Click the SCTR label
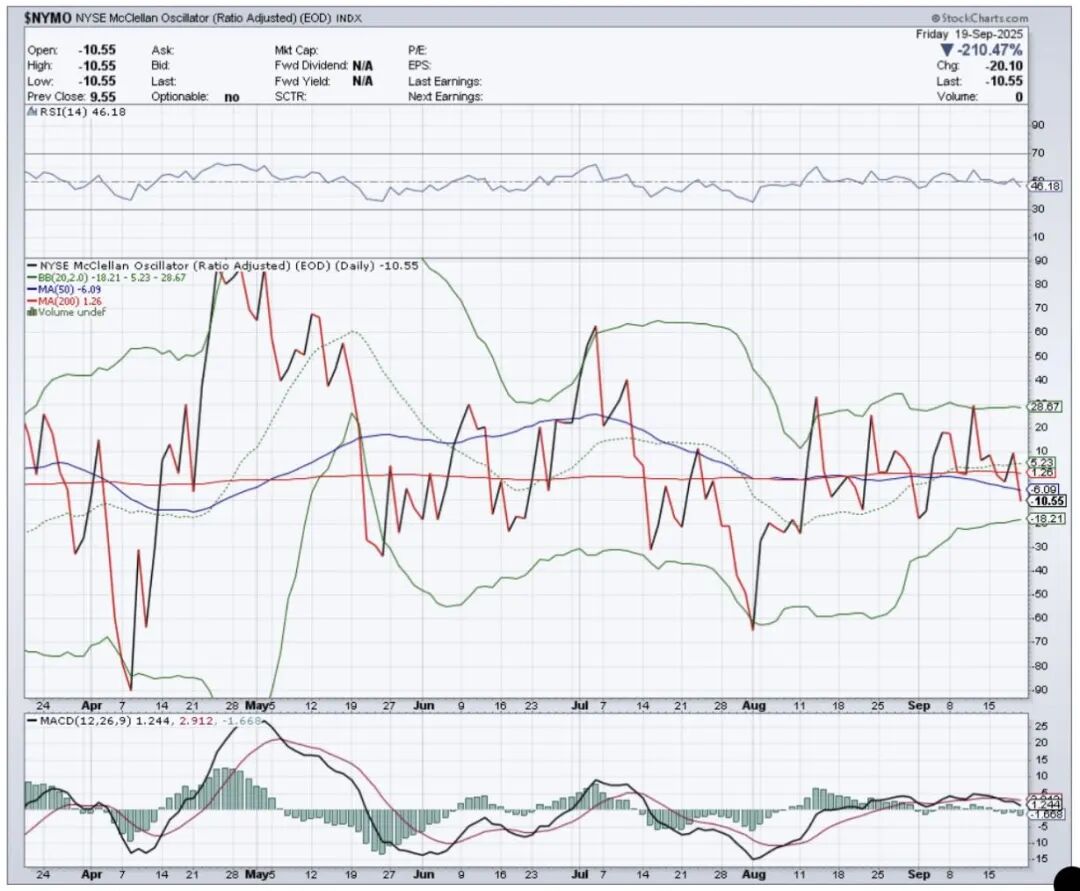 click(291, 97)
